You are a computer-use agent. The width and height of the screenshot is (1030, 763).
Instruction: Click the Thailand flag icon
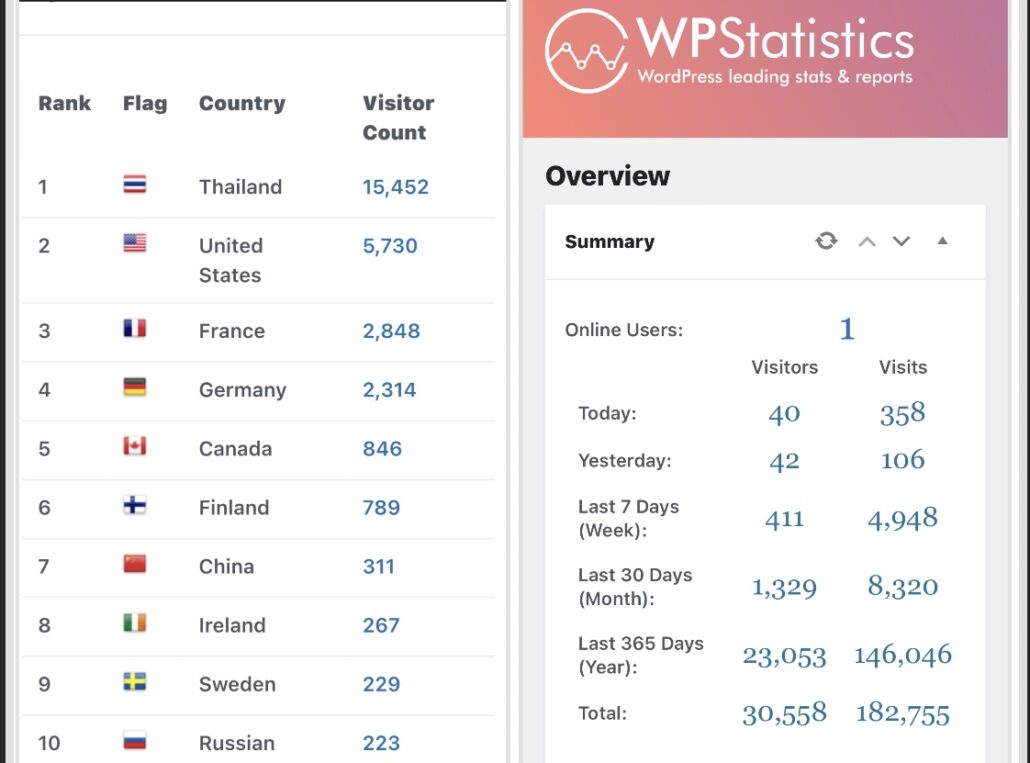[135, 185]
